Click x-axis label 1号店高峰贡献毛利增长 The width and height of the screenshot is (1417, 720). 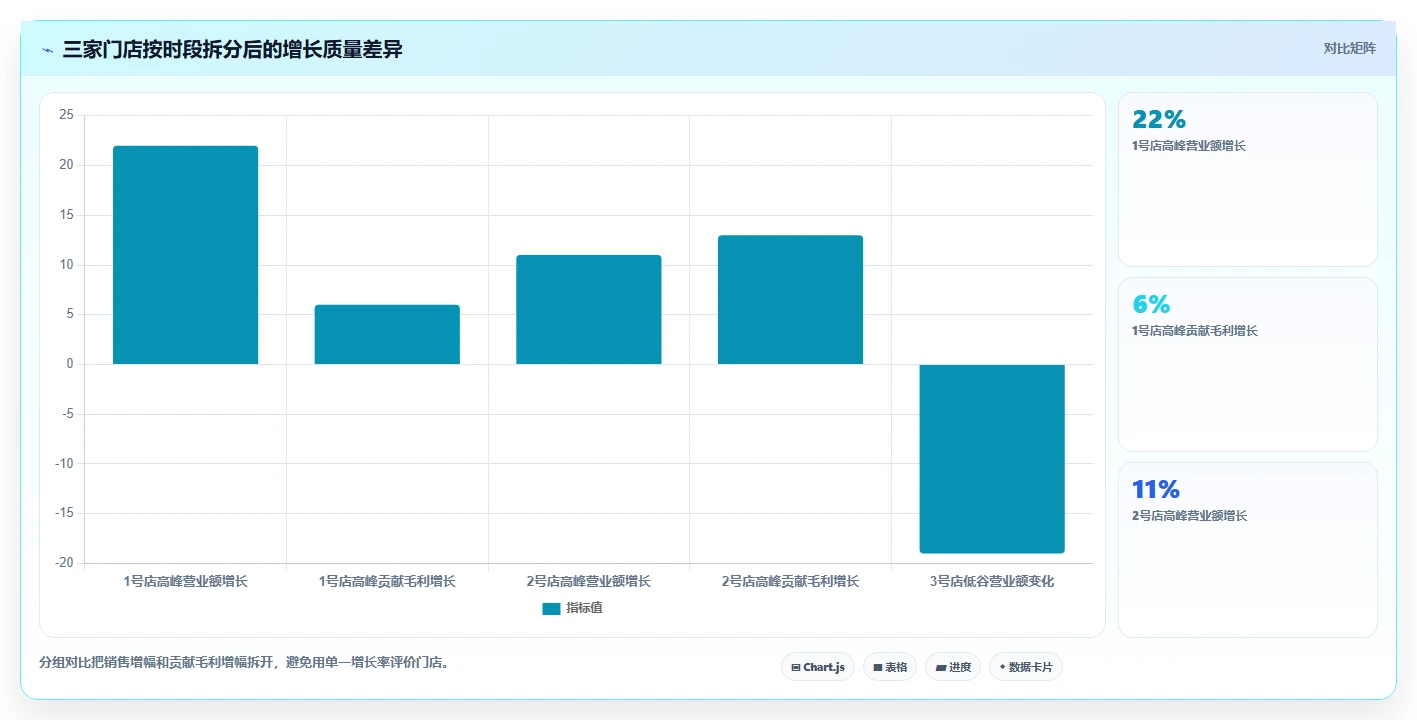387,581
